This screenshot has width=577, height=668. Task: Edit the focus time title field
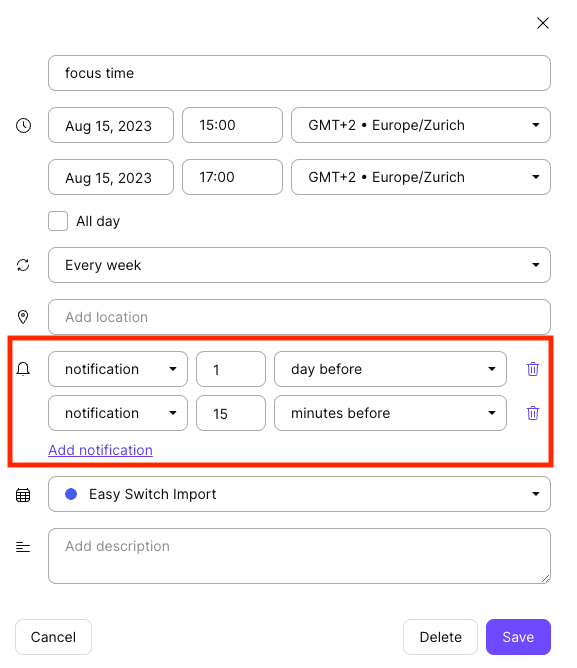tap(299, 73)
